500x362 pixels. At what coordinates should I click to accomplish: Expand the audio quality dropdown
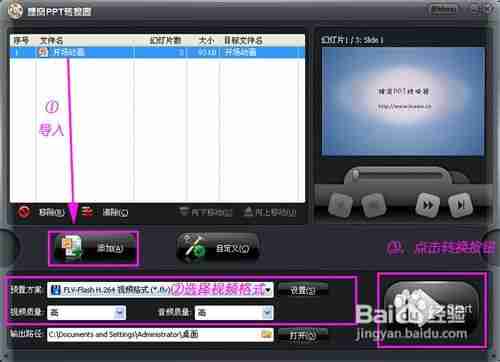(x=267, y=313)
